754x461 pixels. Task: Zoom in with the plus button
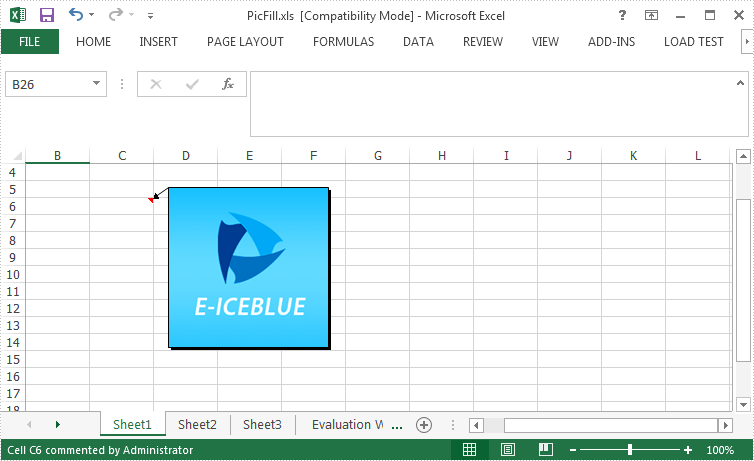coord(688,450)
